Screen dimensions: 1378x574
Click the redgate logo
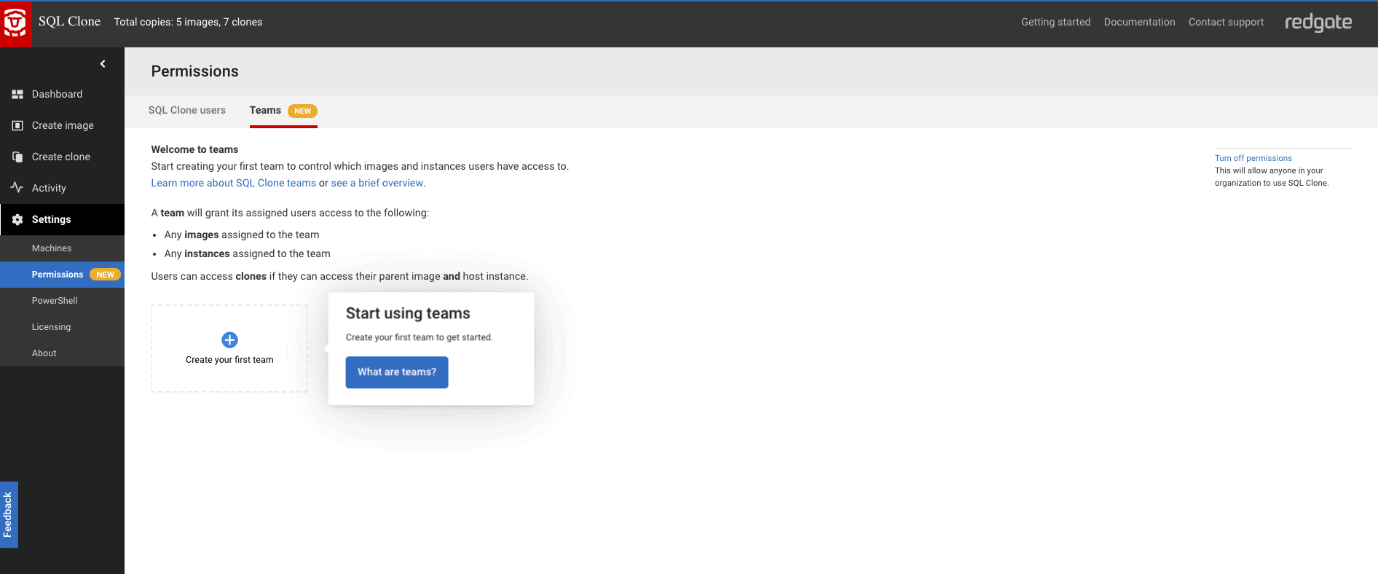click(1318, 22)
